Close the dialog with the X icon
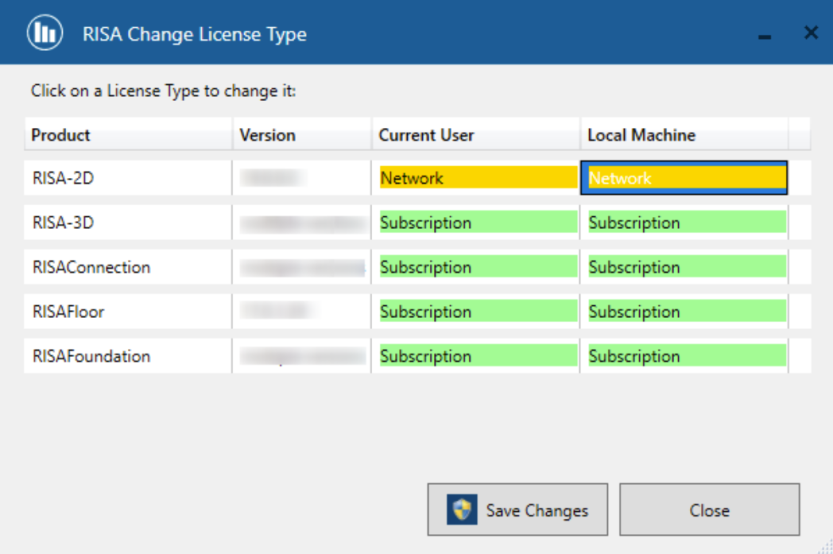833x554 pixels. pyautogui.click(x=811, y=33)
